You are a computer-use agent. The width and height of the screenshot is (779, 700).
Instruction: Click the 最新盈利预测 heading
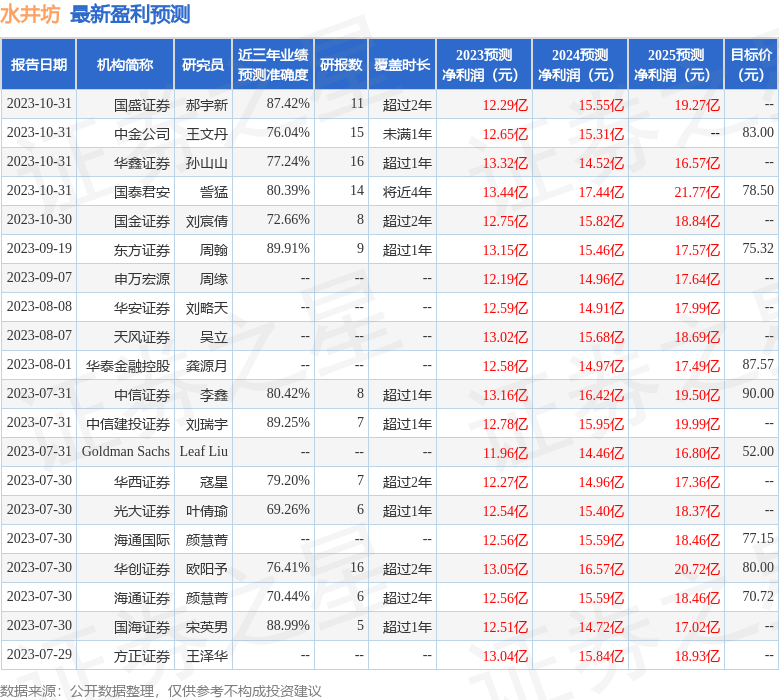click(x=130, y=14)
